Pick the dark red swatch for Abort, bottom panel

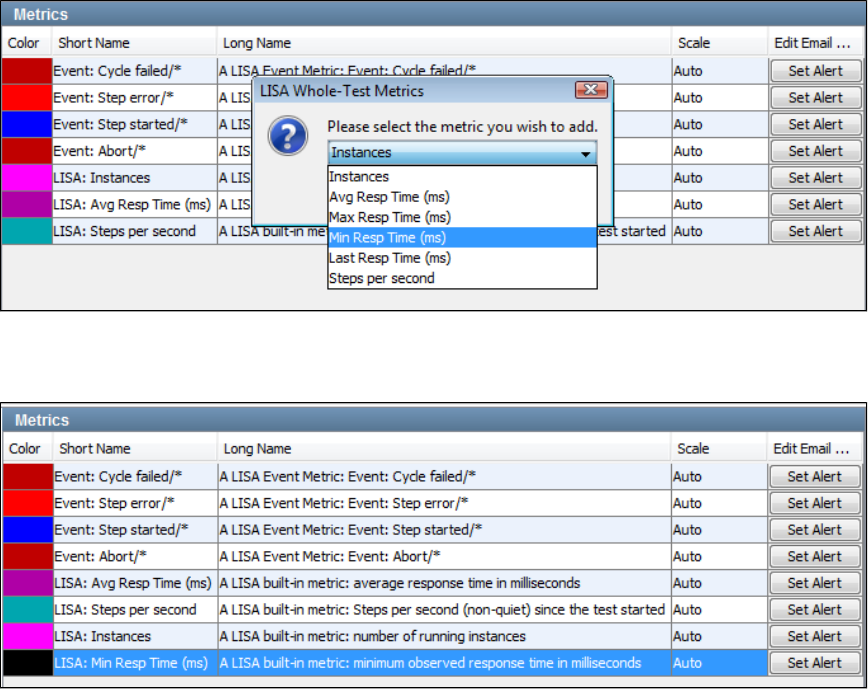(28, 556)
